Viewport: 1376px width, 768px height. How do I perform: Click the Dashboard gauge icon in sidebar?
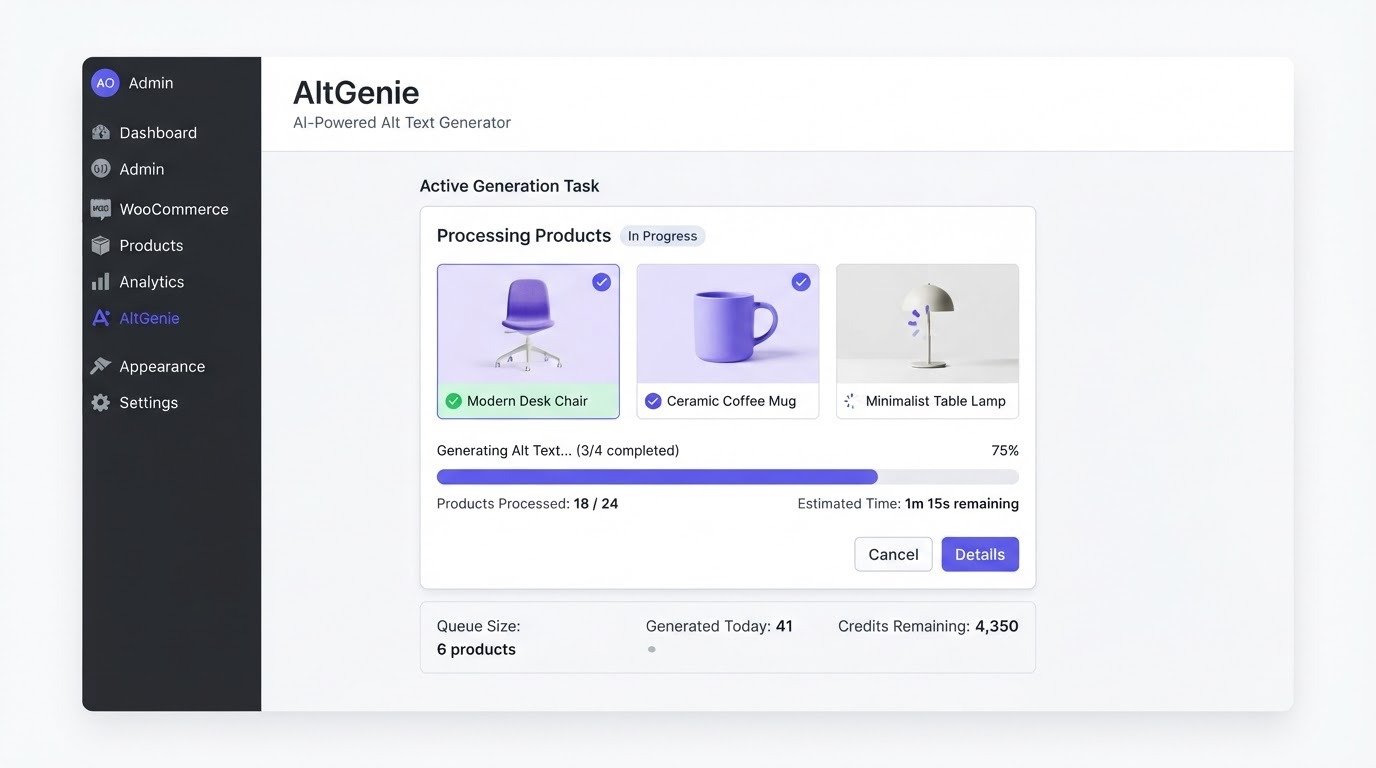click(x=101, y=132)
